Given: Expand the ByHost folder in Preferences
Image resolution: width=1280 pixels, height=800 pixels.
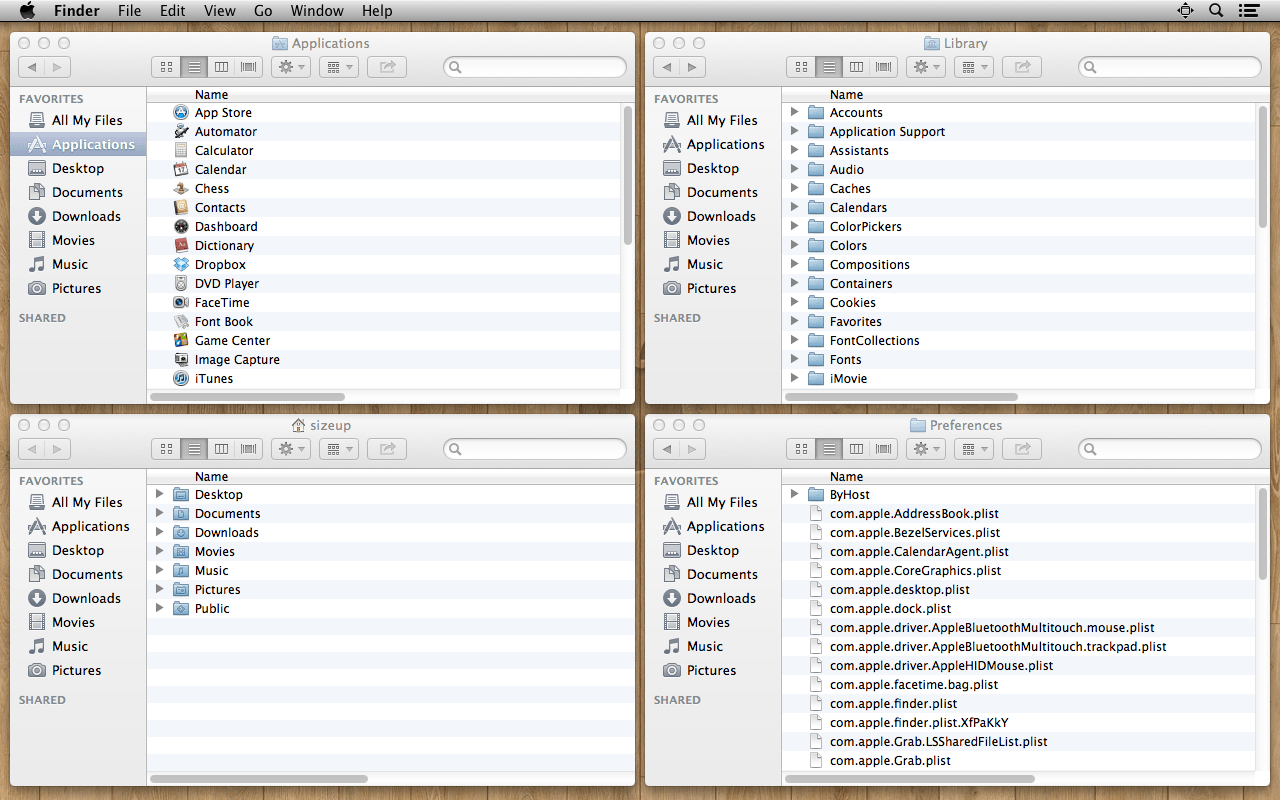Looking at the screenshot, I should 794,494.
